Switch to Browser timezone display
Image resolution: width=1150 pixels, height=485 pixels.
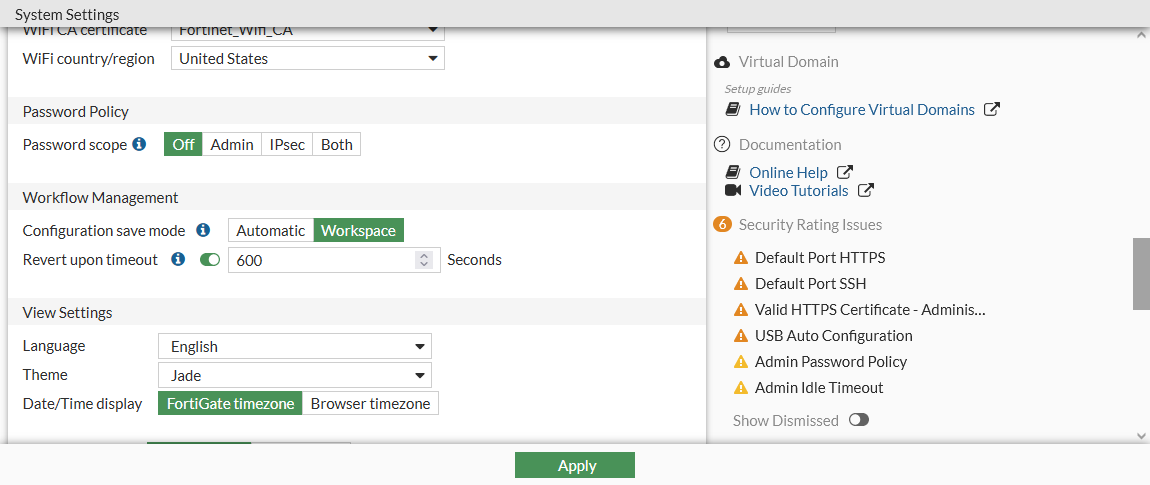(x=370, y=404)
